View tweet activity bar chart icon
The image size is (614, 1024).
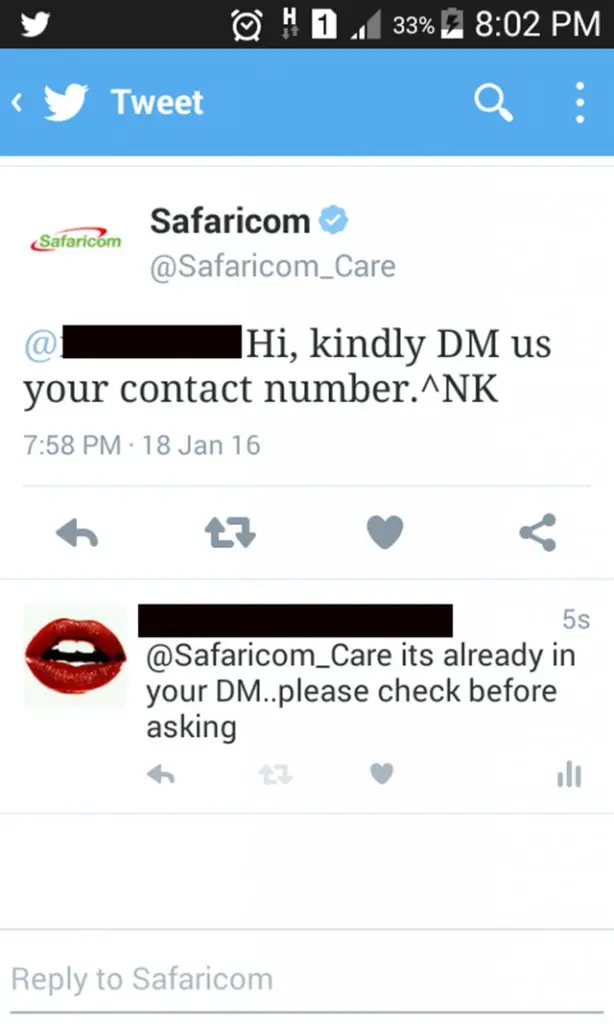click(x=569, y=775)
